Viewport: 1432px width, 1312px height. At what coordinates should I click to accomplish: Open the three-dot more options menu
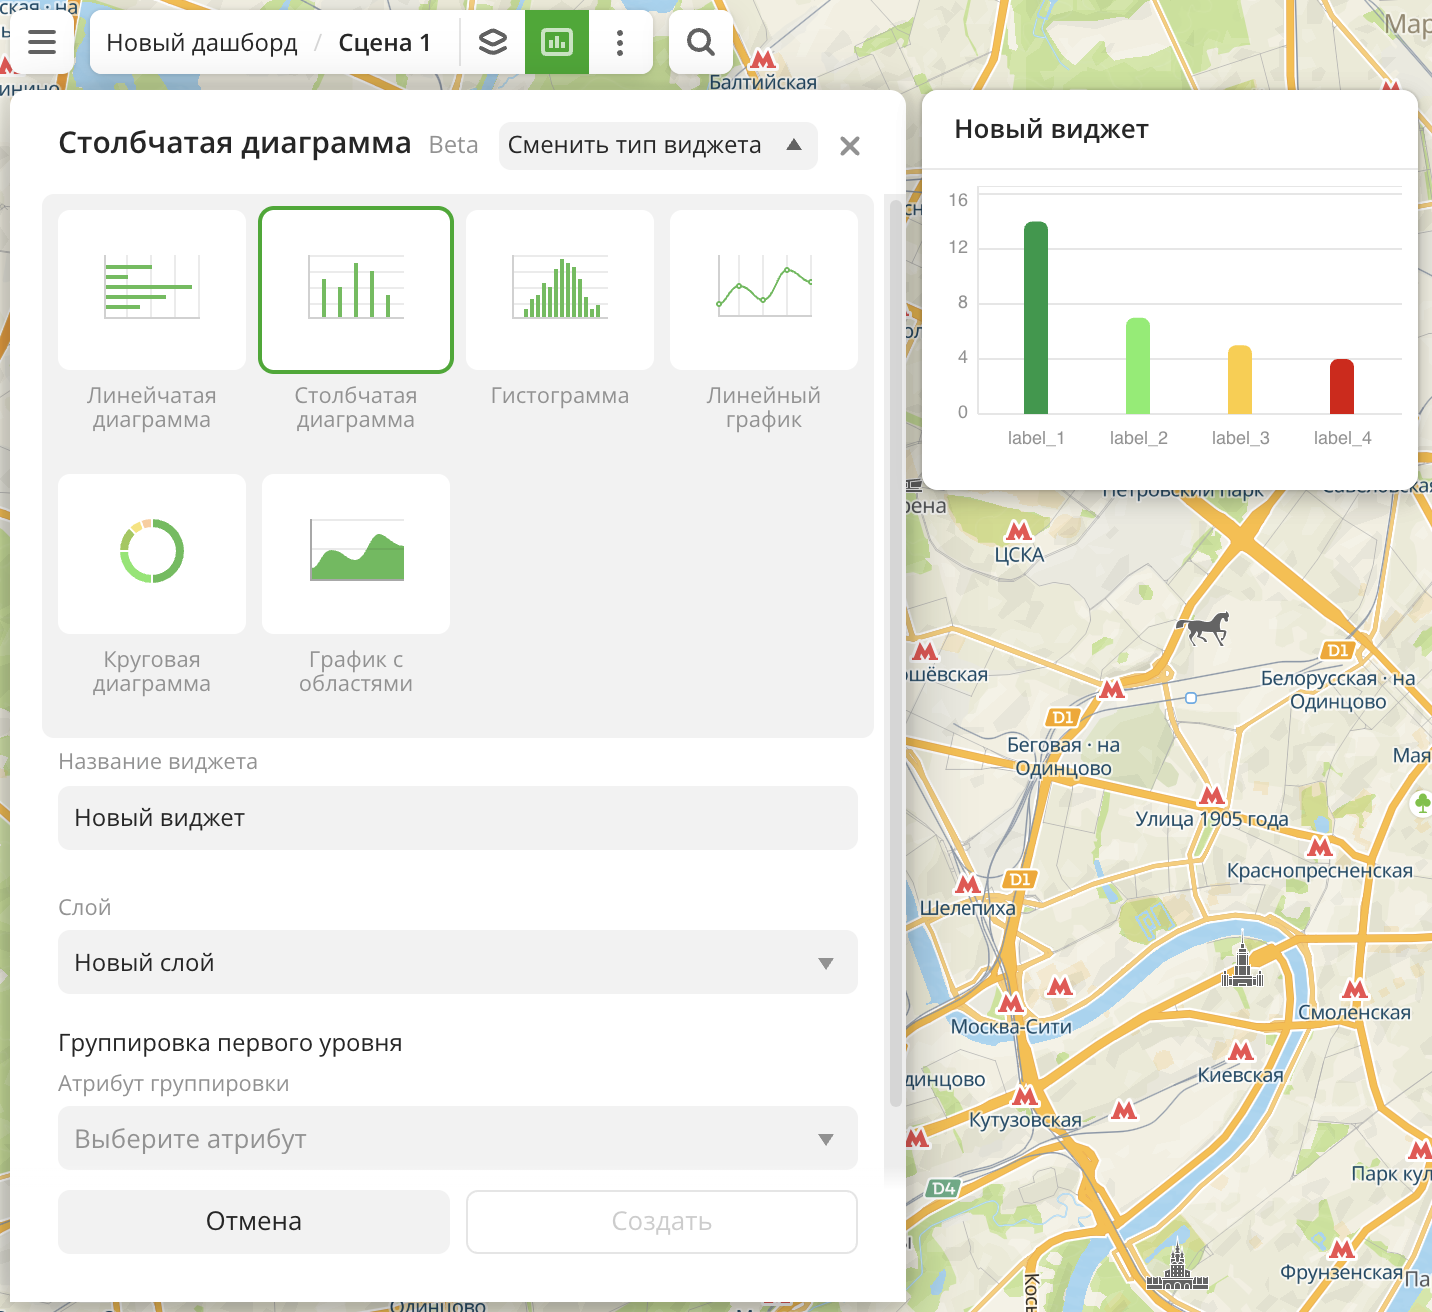click(x=620, y=42)
